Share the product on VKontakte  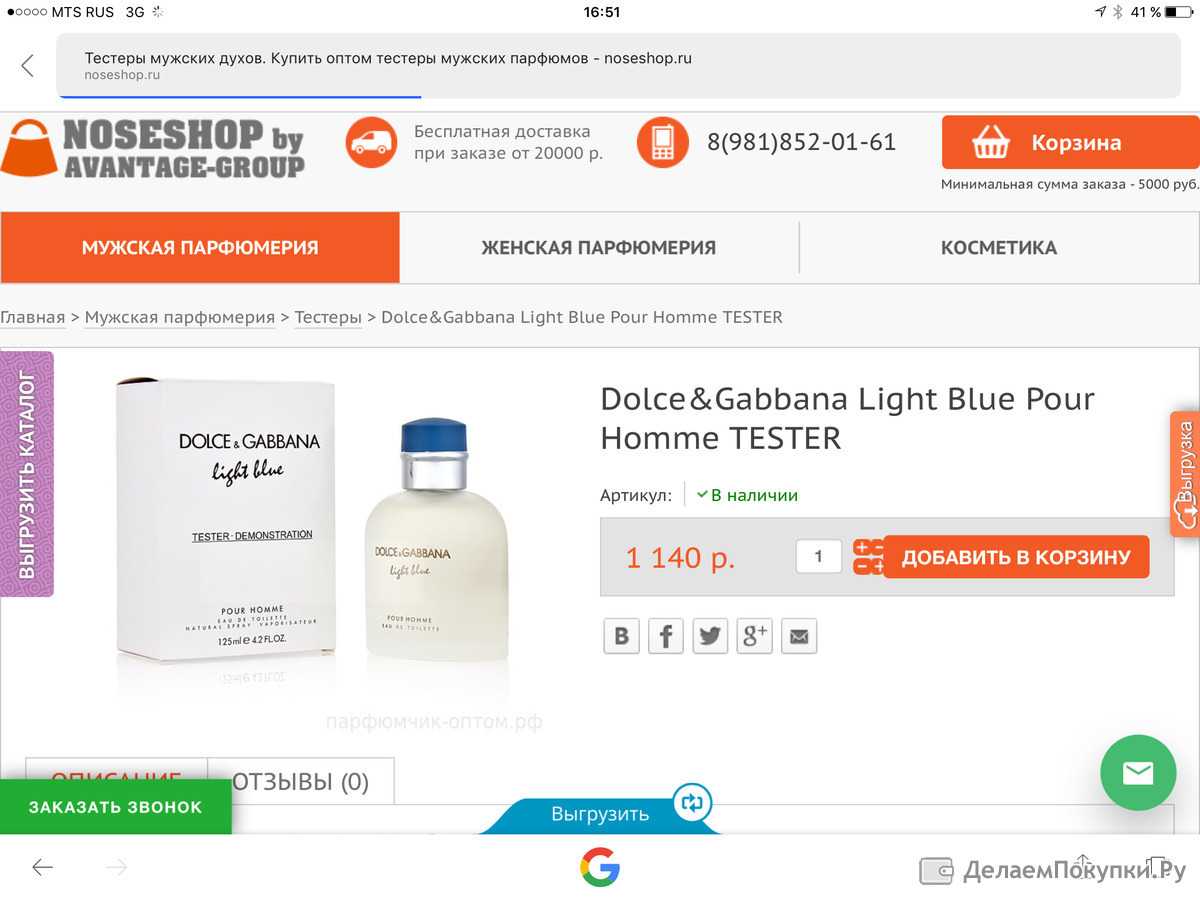(x=621, y=636)
